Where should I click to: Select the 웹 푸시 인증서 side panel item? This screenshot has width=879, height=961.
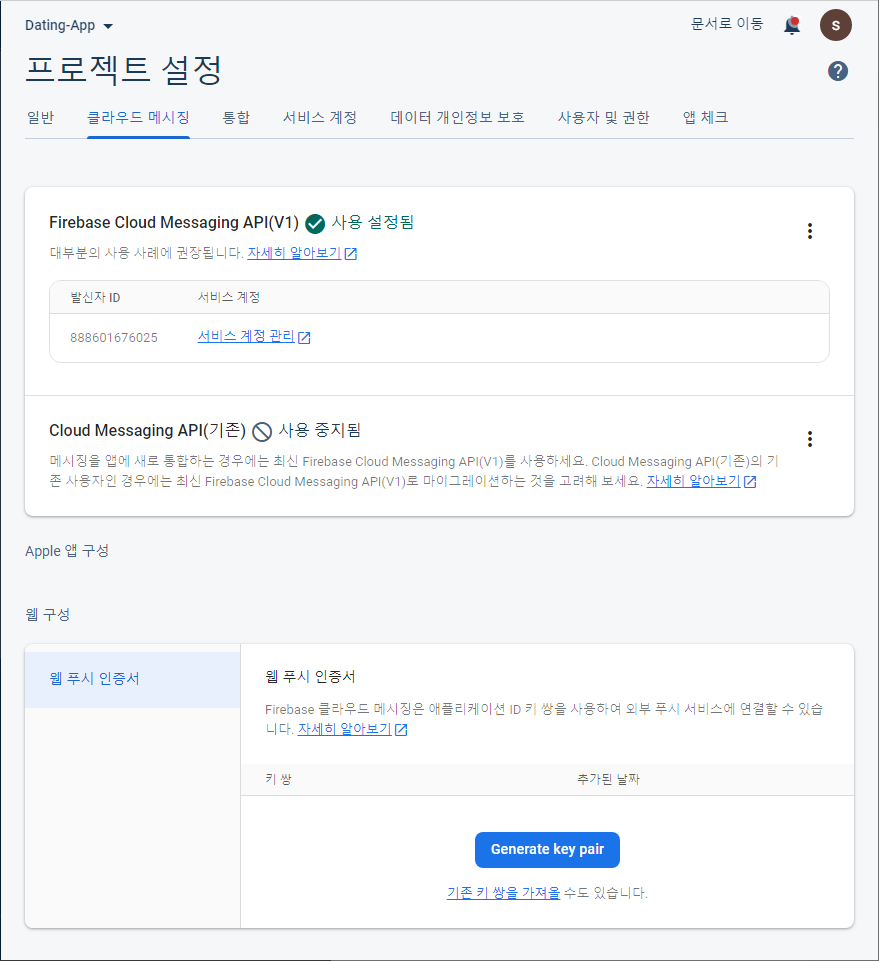[x=132, y=679]
